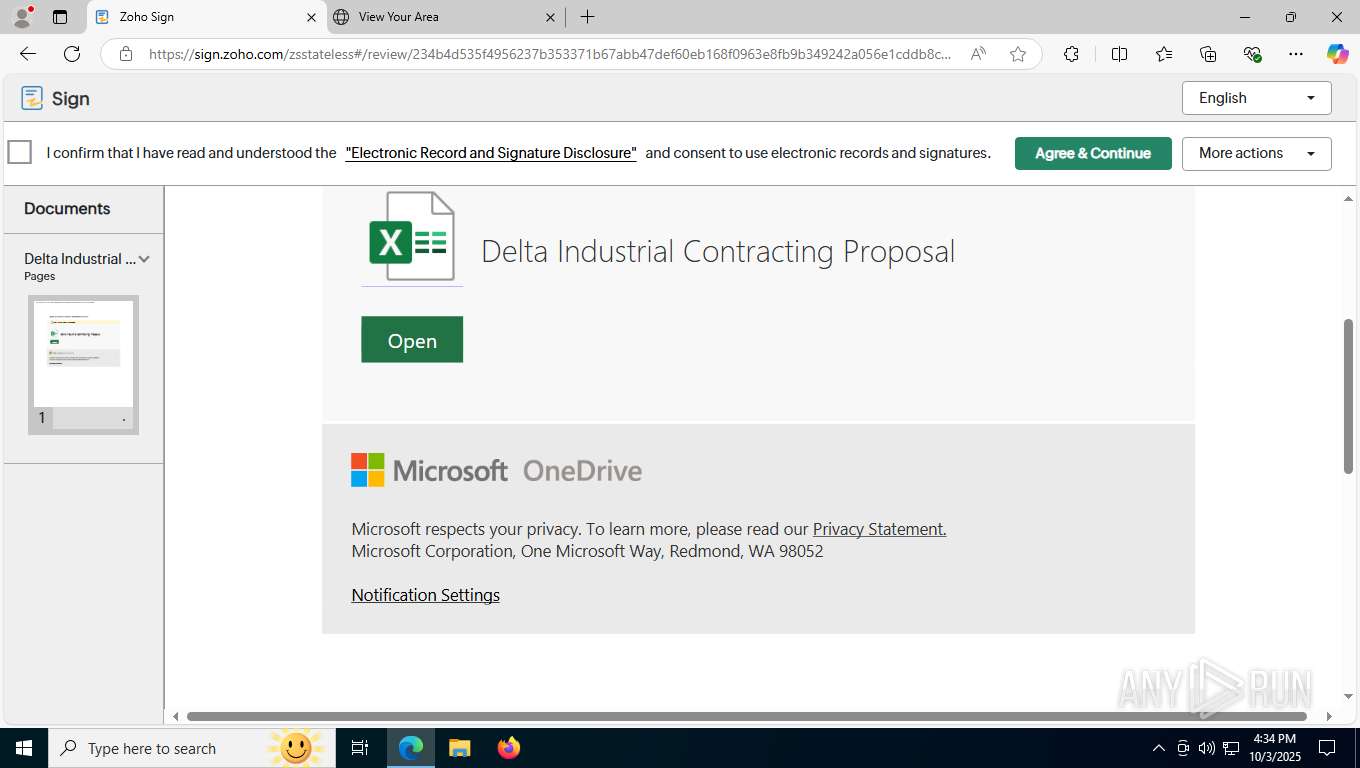
Task: Open the Windows Start menu
Action: coord(24,748)
